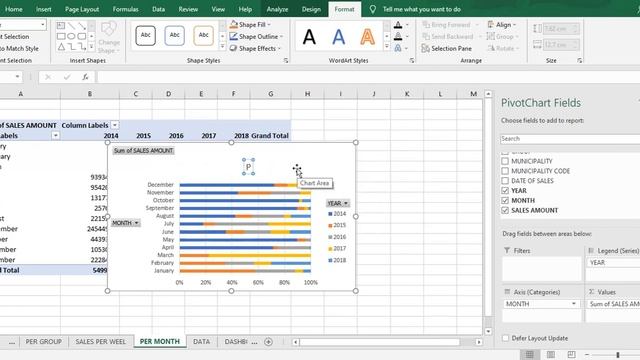The height and width of the screenshot is (360, 640).
Task: Toggle the MUNICIPALITY CODE field checkbox
Action: tap(505, 171)
